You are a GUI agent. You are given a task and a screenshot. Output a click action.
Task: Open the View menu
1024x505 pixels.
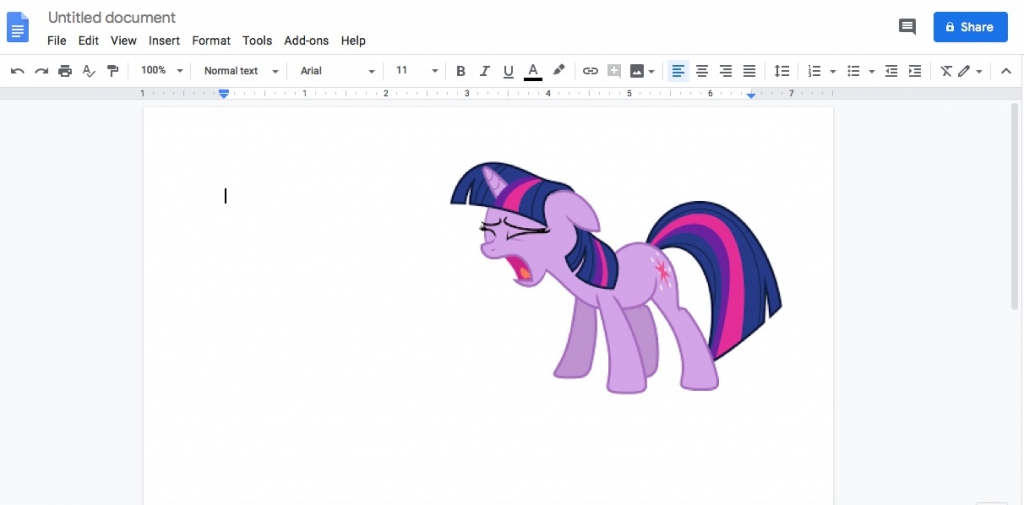click(x=123, y=41)
